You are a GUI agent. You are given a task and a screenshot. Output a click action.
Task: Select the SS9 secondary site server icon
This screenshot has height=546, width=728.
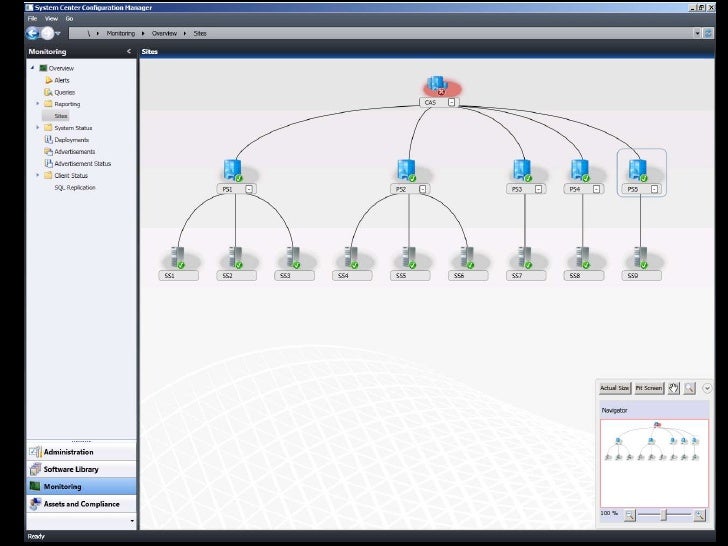638,256
